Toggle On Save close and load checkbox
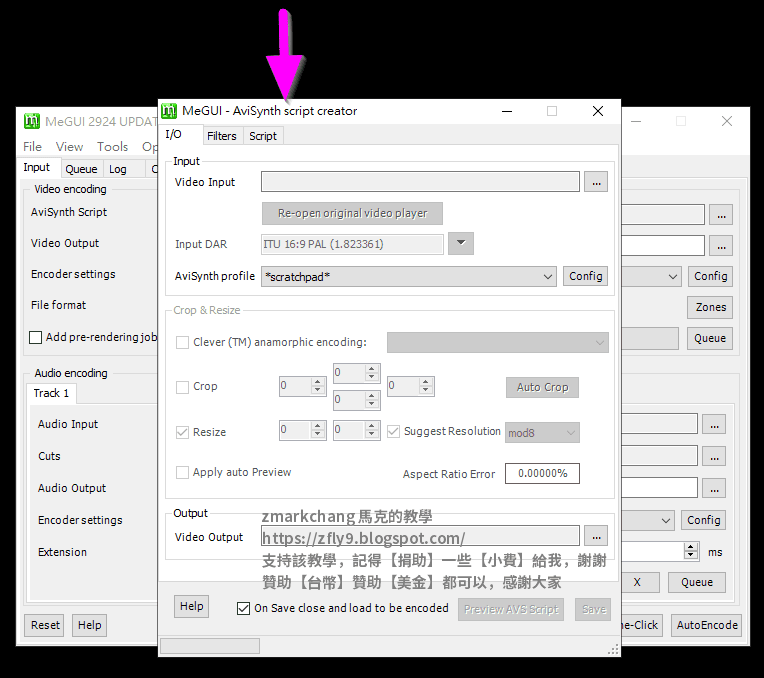 [x=243, y=608]
